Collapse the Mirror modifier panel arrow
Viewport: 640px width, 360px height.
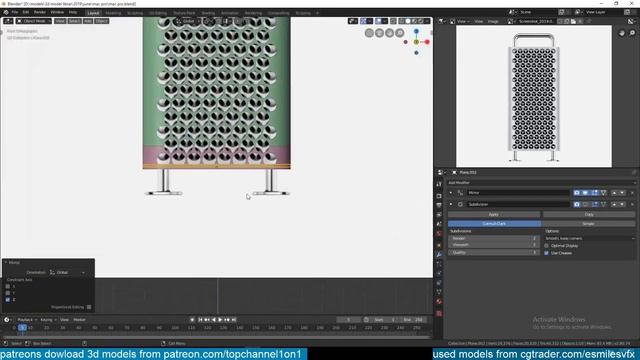point(451,193)
